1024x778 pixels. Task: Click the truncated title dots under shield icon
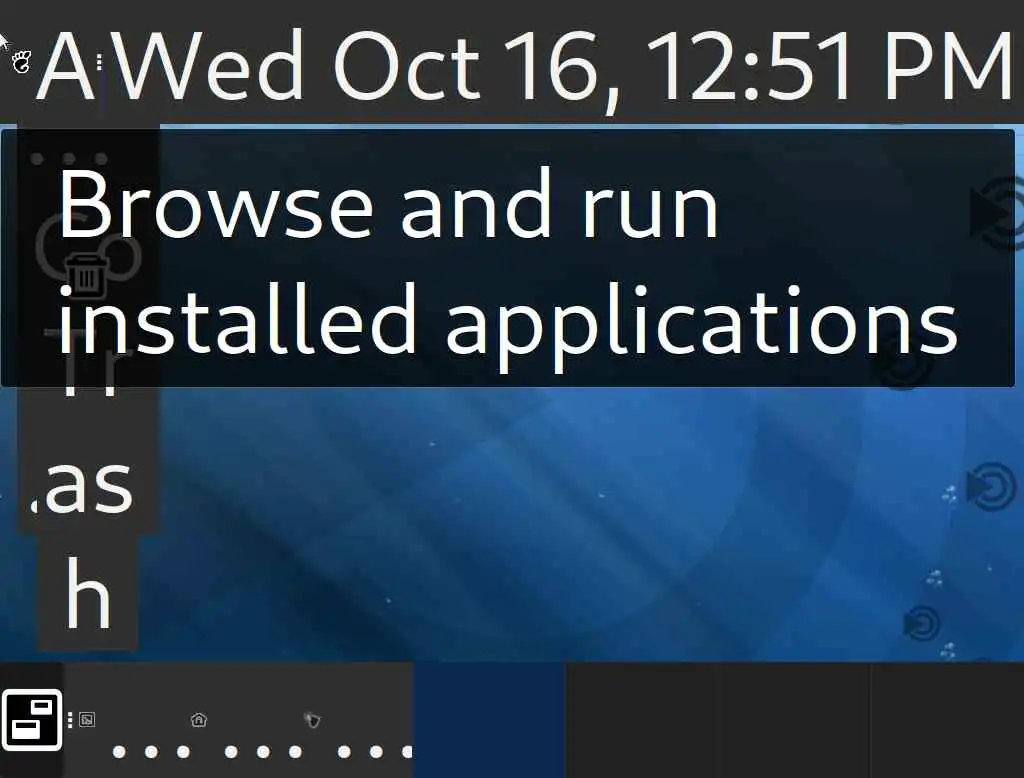click(x=376, y=752)
